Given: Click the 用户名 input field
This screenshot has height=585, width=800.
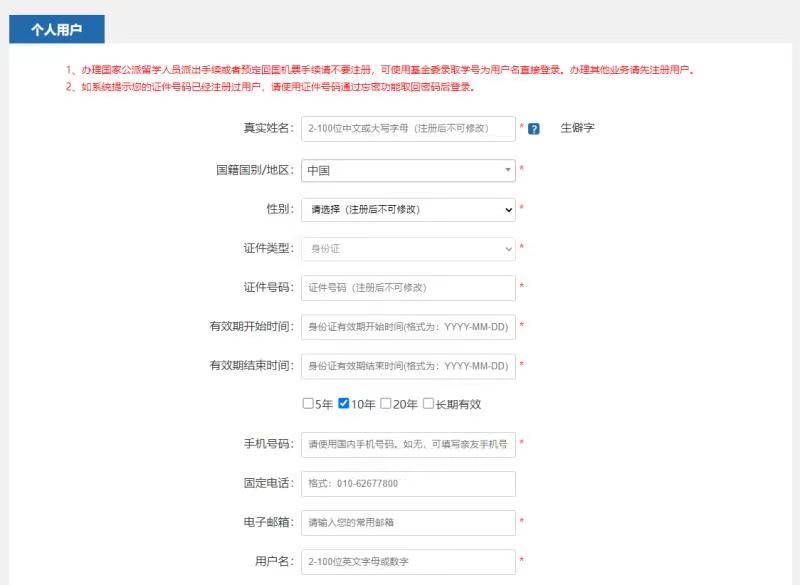Looking at the screenshot, I should (408, 561).
